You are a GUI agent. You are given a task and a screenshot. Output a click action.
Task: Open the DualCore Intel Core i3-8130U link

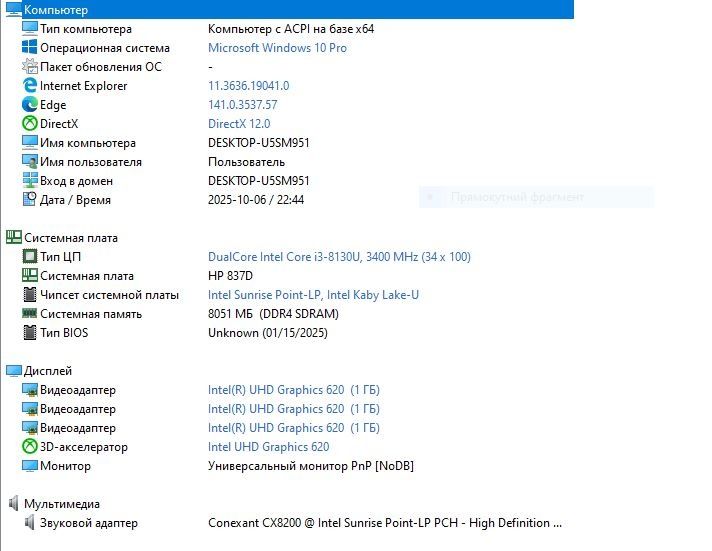pos(339,257)
